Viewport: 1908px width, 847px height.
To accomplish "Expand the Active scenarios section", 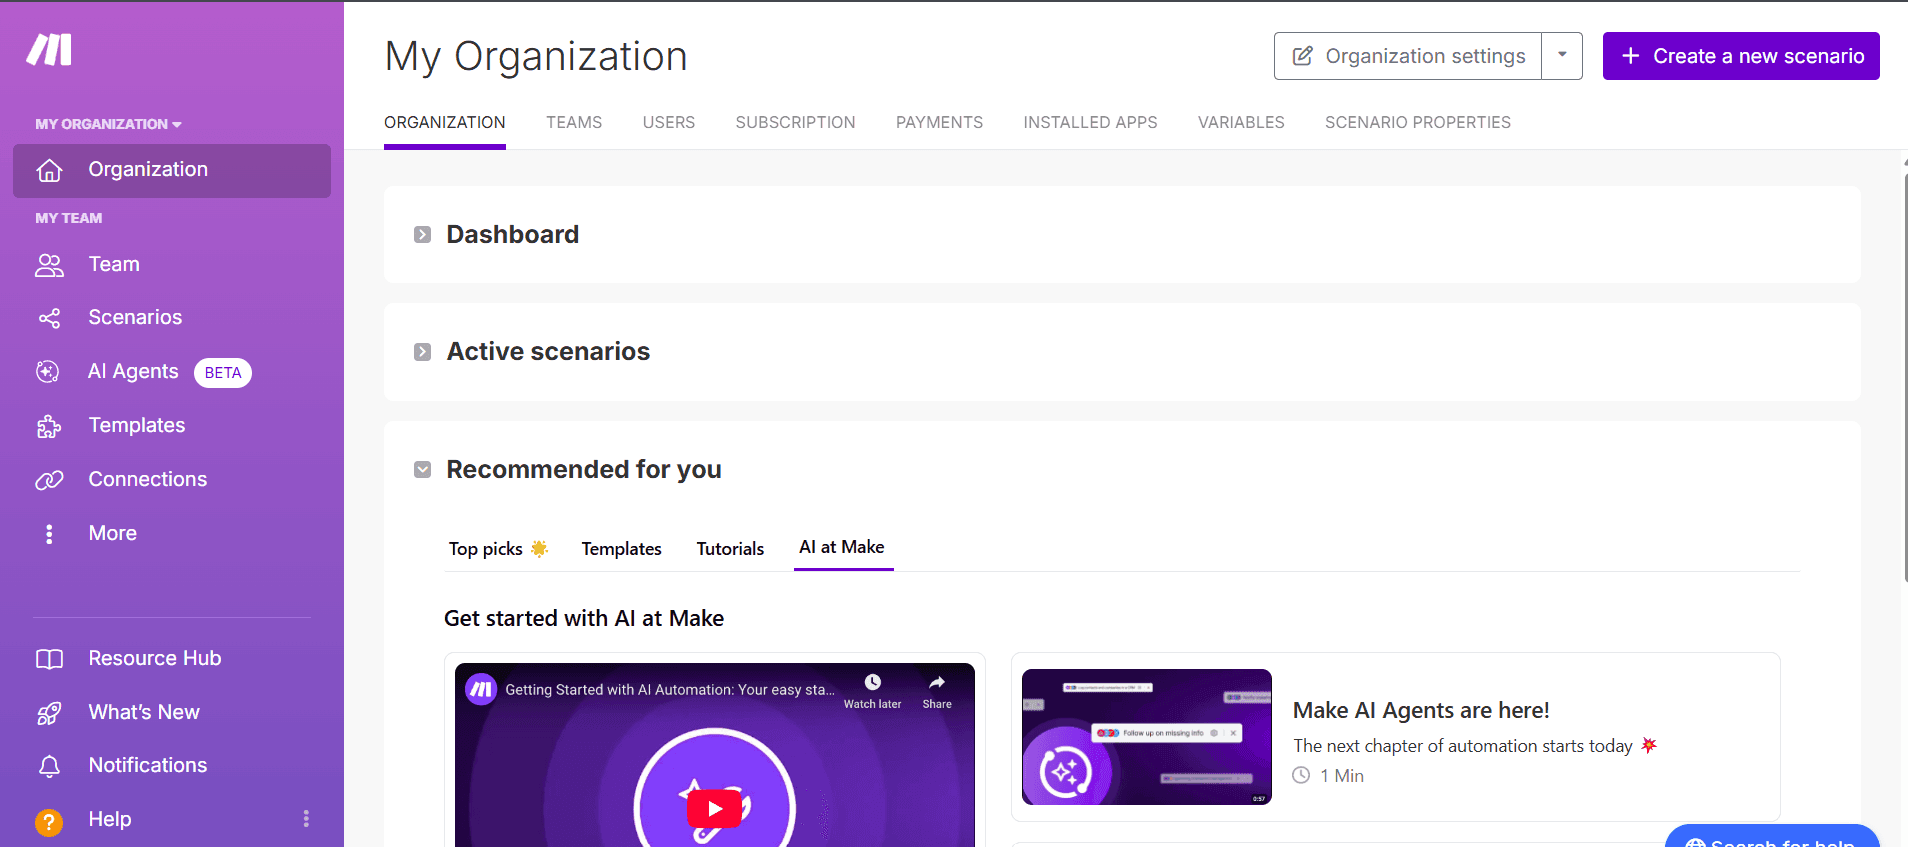I will click(423, 352).
